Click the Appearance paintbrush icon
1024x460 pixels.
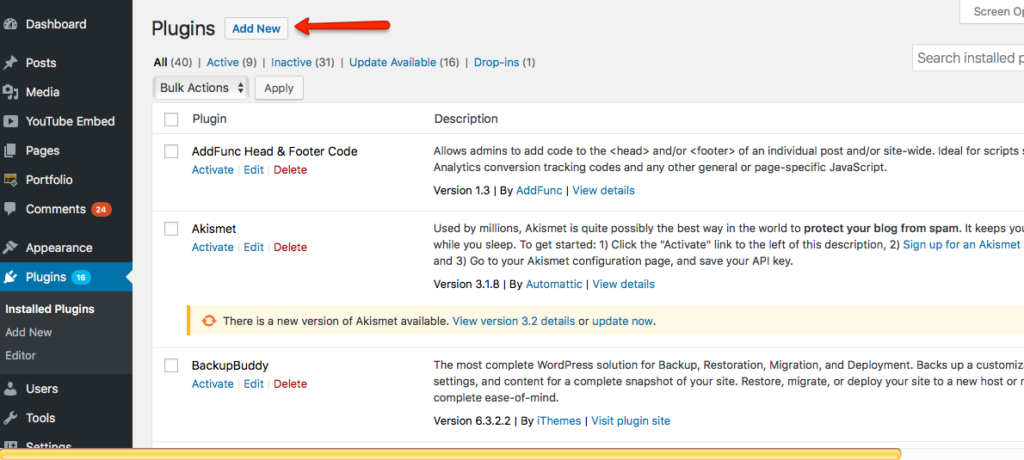coord(11,248)
